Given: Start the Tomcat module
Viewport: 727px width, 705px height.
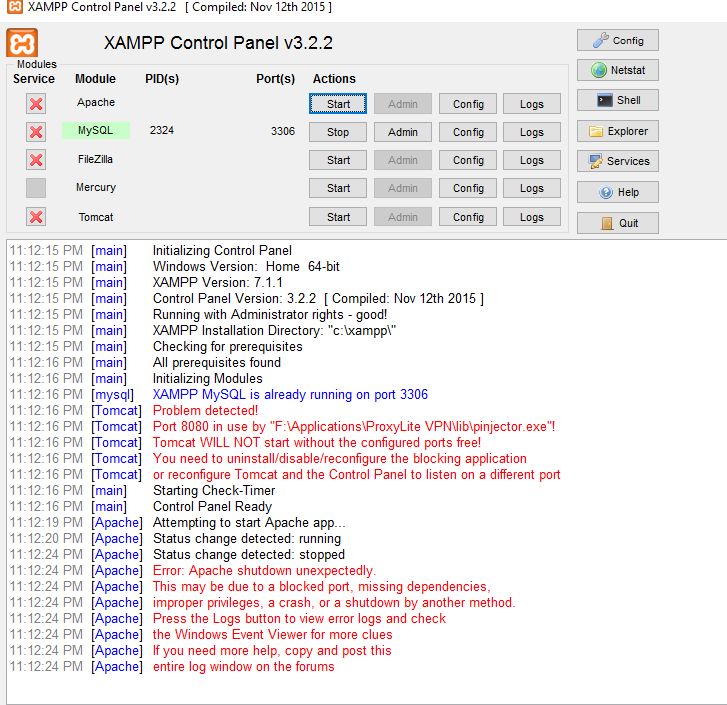Looking at the screenshot, I should click(338, 216).
